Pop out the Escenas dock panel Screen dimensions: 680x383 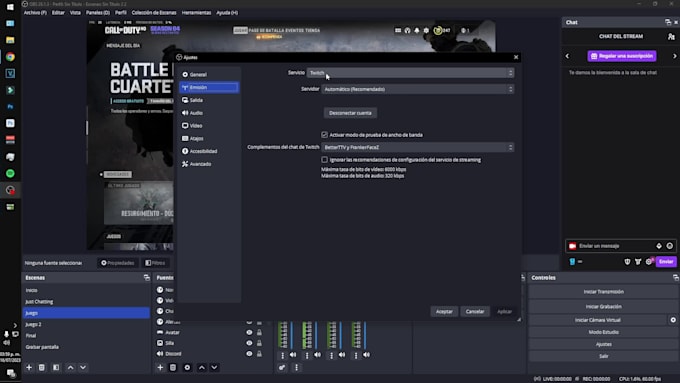click(147, 278)
